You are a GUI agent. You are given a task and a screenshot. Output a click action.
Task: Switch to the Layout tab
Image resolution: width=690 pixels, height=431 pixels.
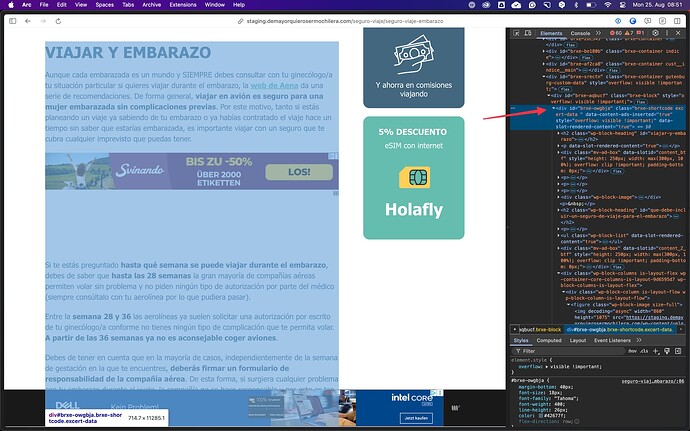point(578,340)
